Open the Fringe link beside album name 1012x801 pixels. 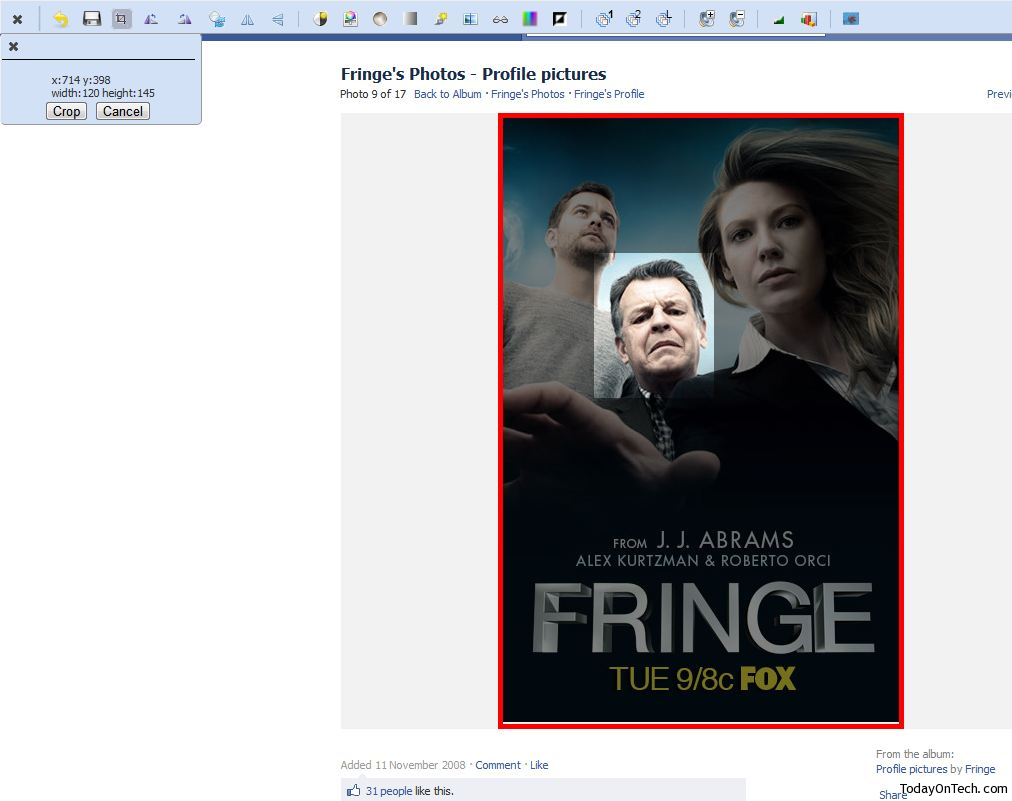coord(980,769)
